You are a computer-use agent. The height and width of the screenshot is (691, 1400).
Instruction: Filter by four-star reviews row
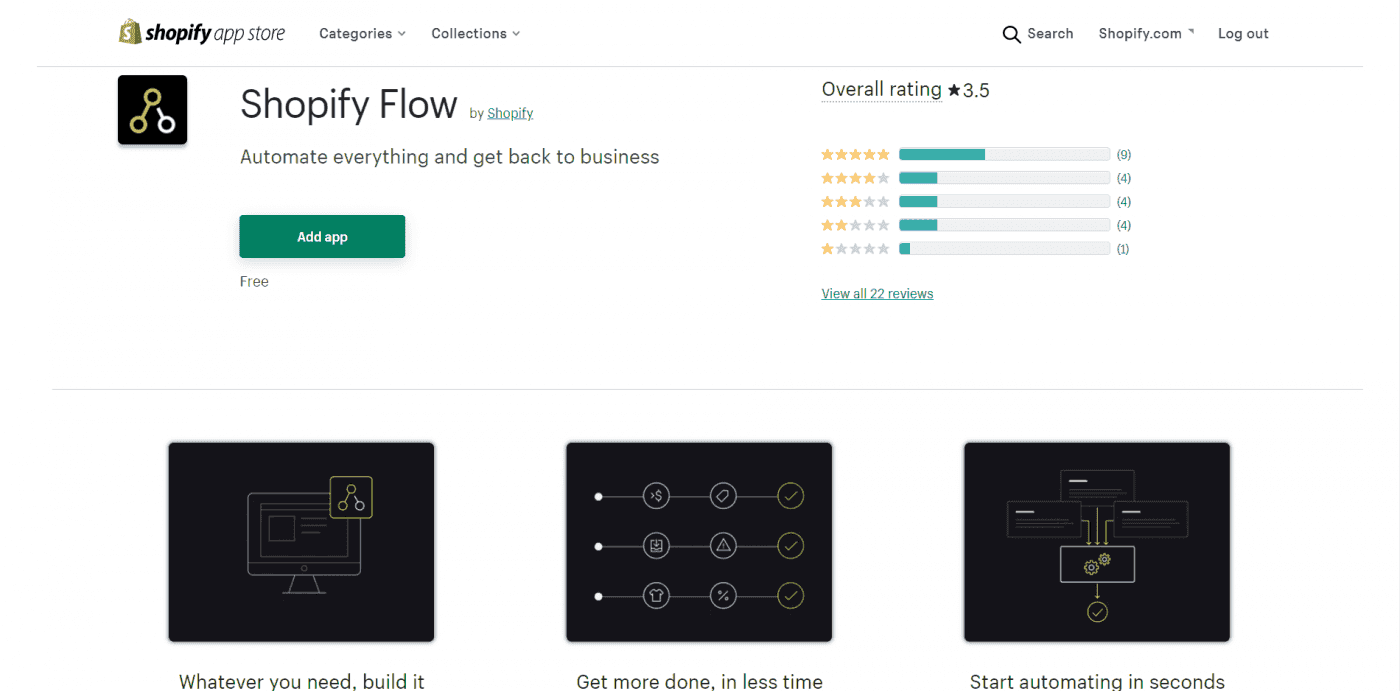tap(976, 178)
